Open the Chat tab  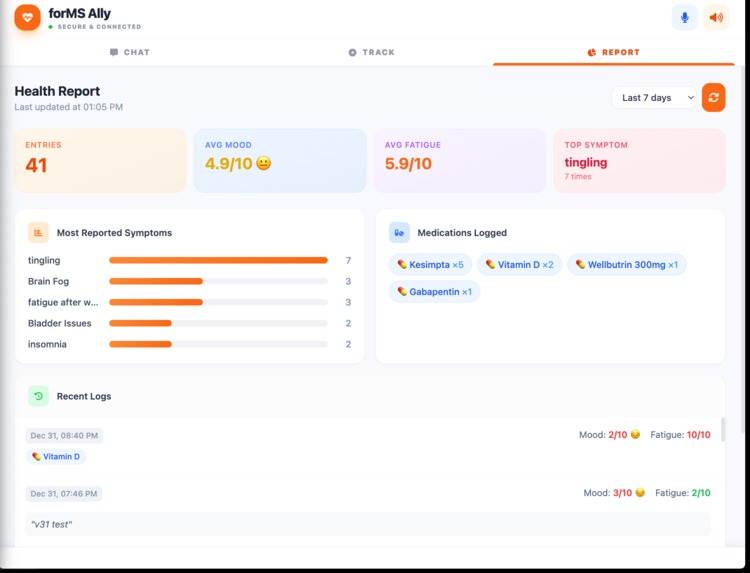130,52
